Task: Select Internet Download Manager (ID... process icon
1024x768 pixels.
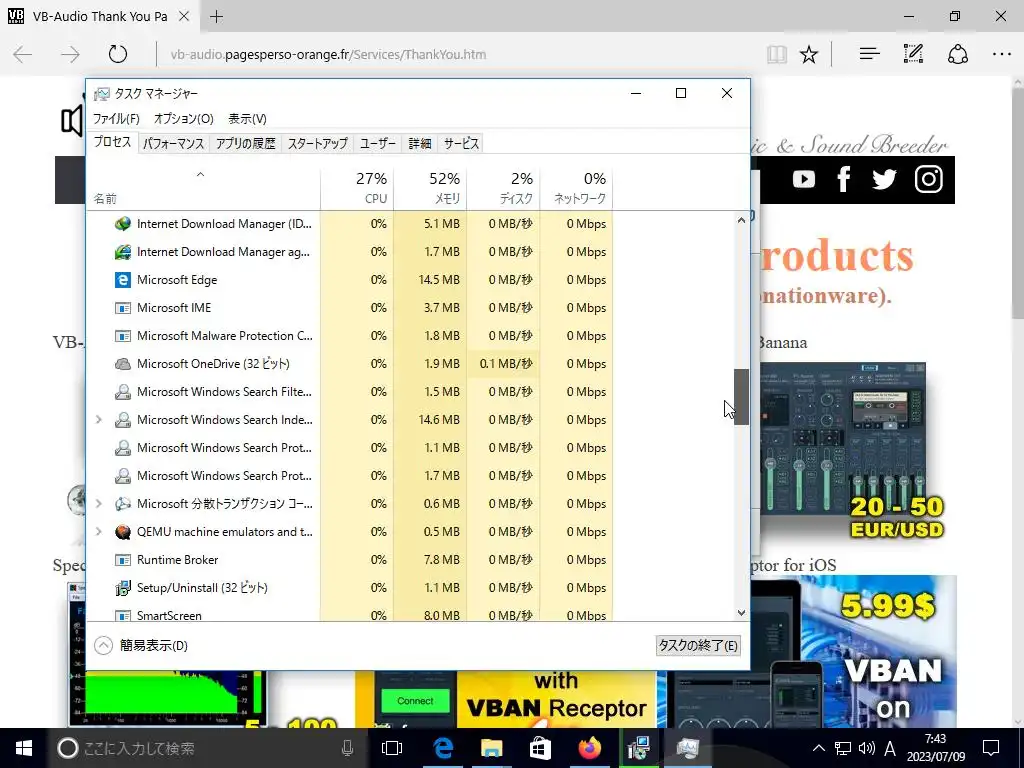Action: 123,224
